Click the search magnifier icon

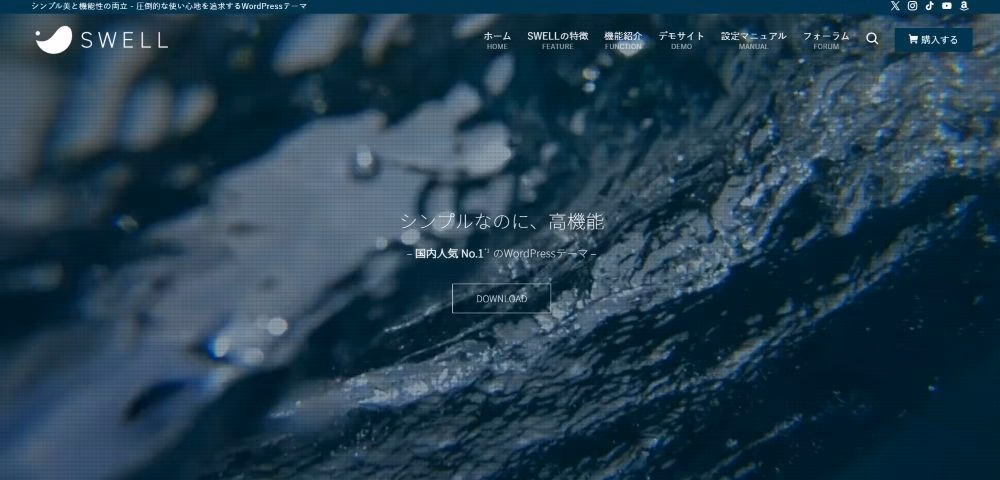872,39
